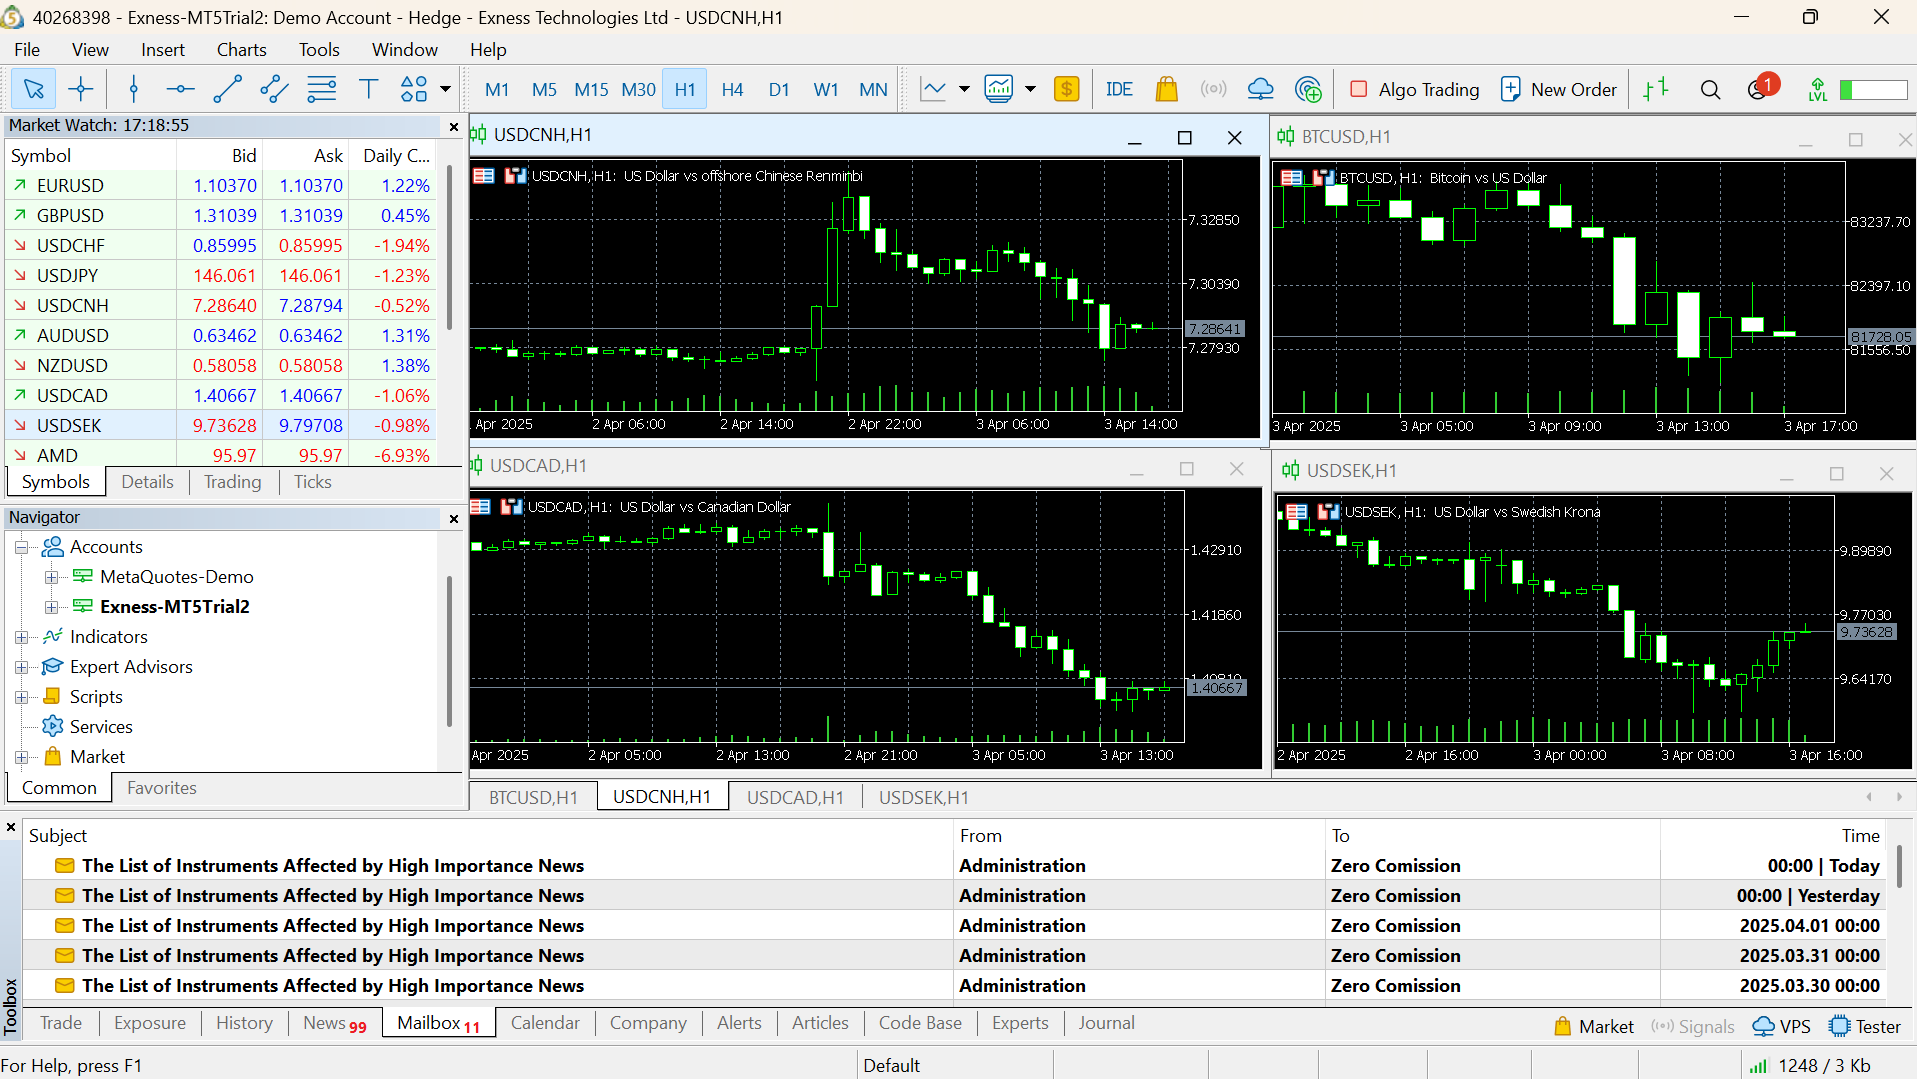Click the LVL signal level icon
The width and height of the screenshot is (1917, 1079).
tap(1817, 89)
